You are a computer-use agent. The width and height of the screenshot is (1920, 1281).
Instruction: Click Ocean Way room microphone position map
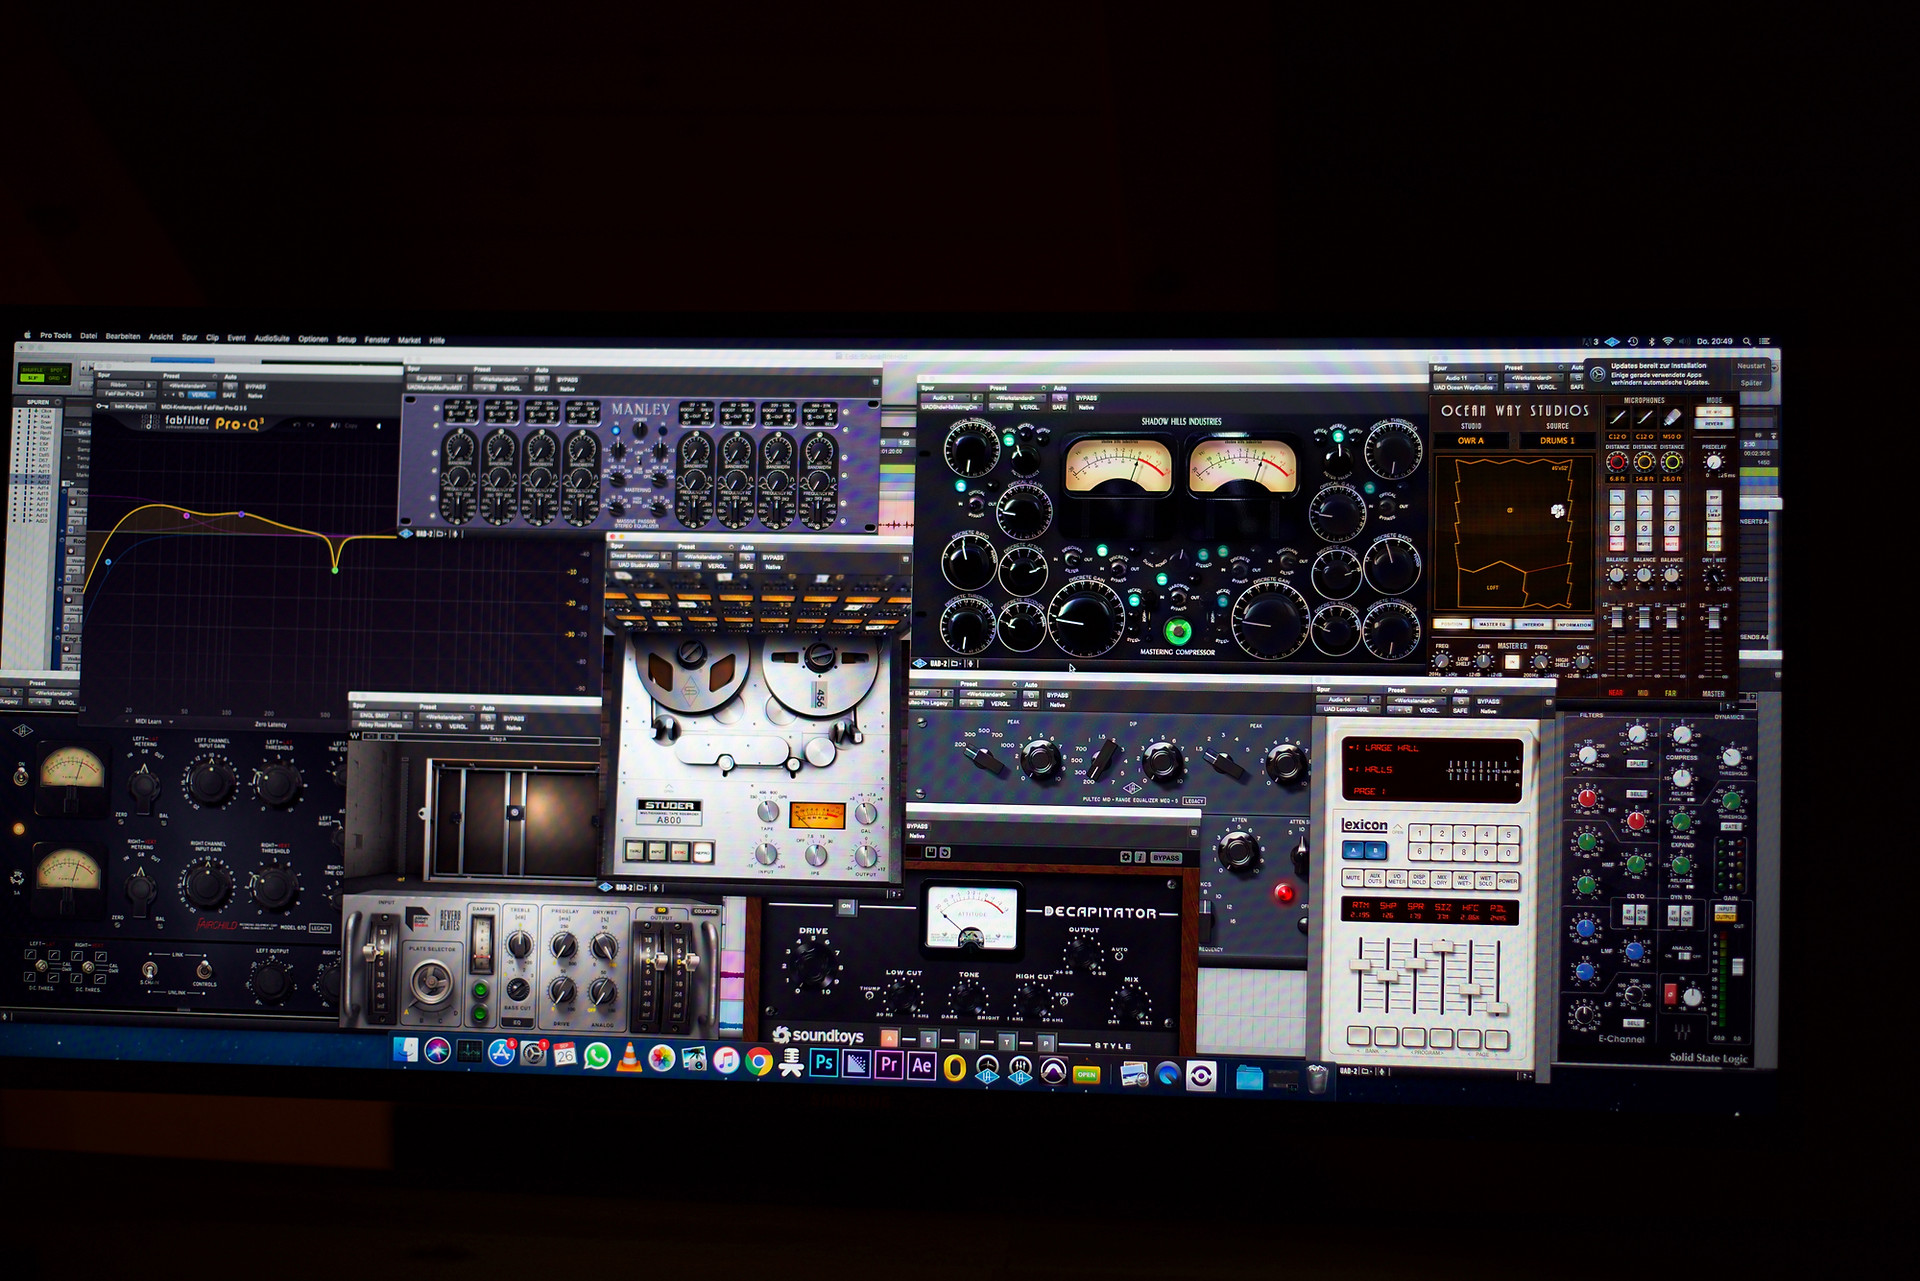click(1513, 533)
